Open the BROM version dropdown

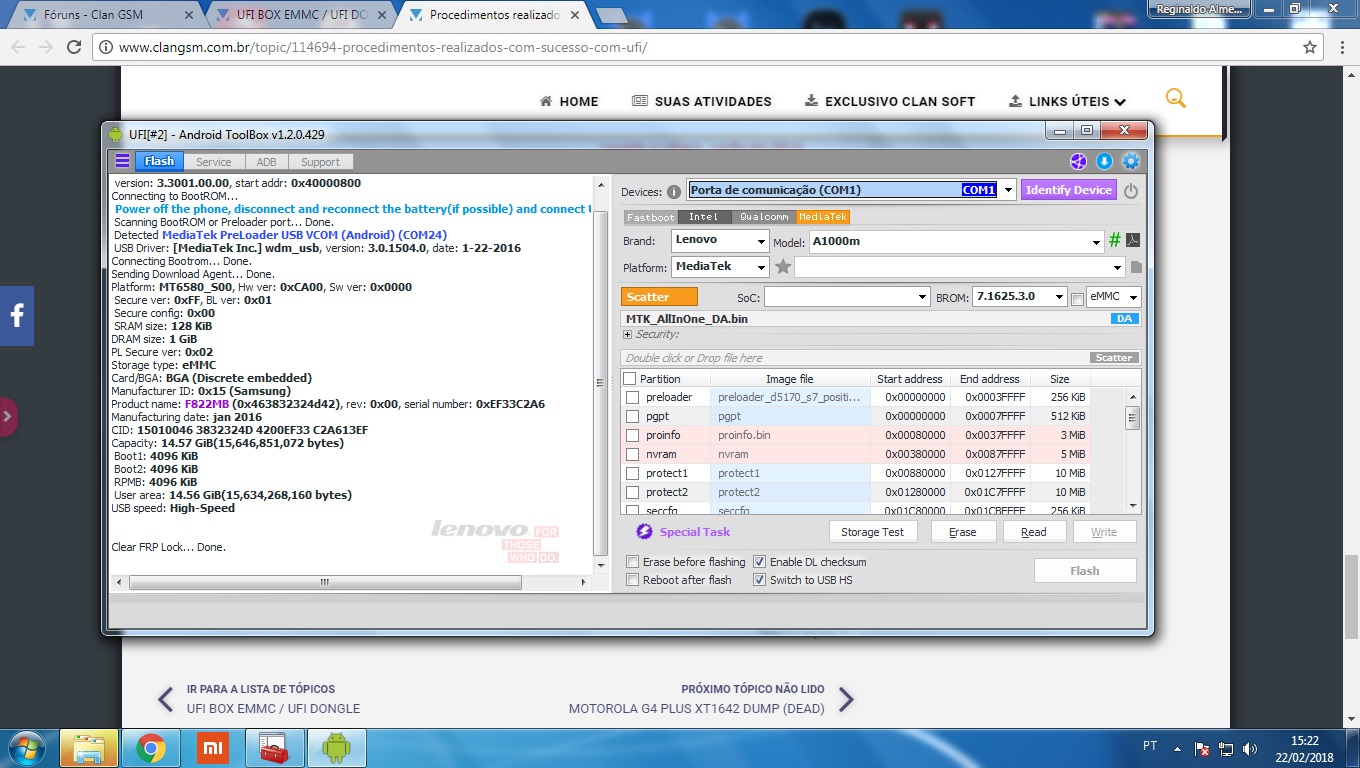point(1059,297)
